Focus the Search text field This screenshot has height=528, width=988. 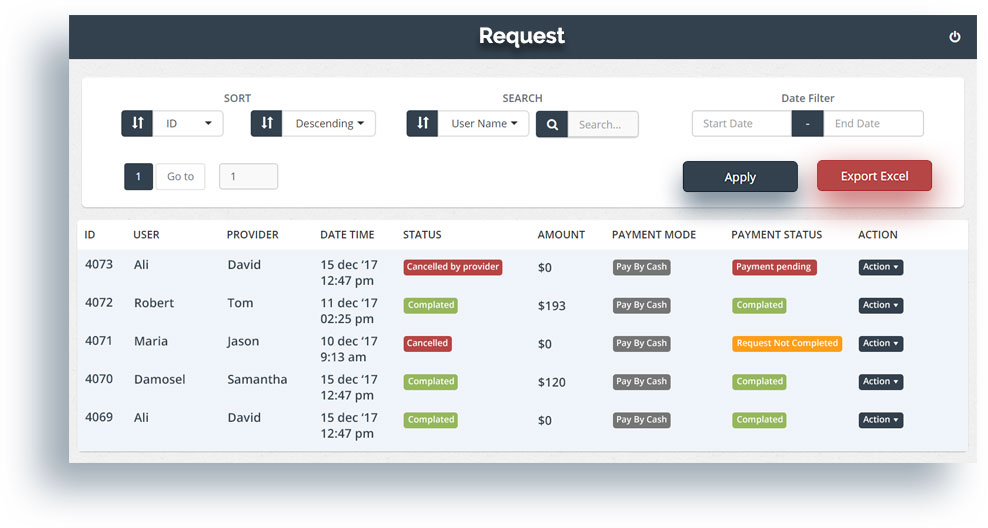[x=603, y=124]
